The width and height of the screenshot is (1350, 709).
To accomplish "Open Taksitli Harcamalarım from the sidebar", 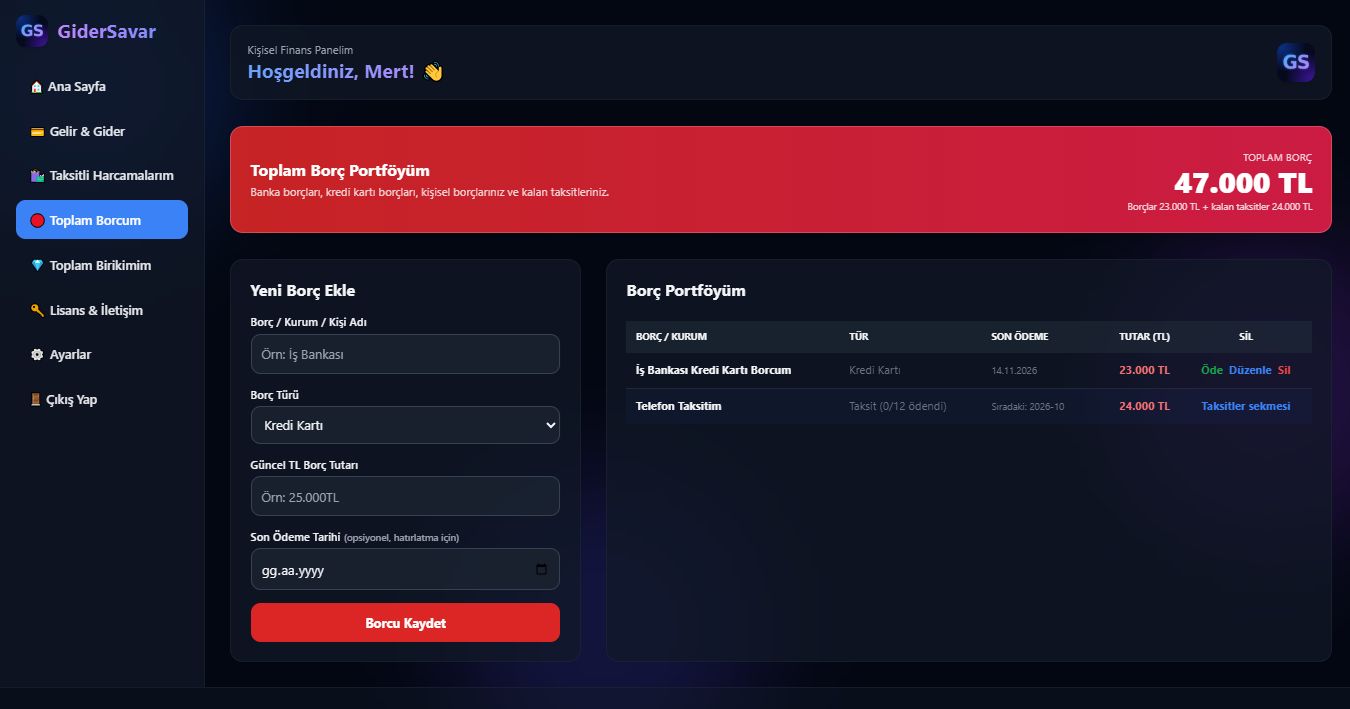I will pyautogui.click(x=102, y=176).
